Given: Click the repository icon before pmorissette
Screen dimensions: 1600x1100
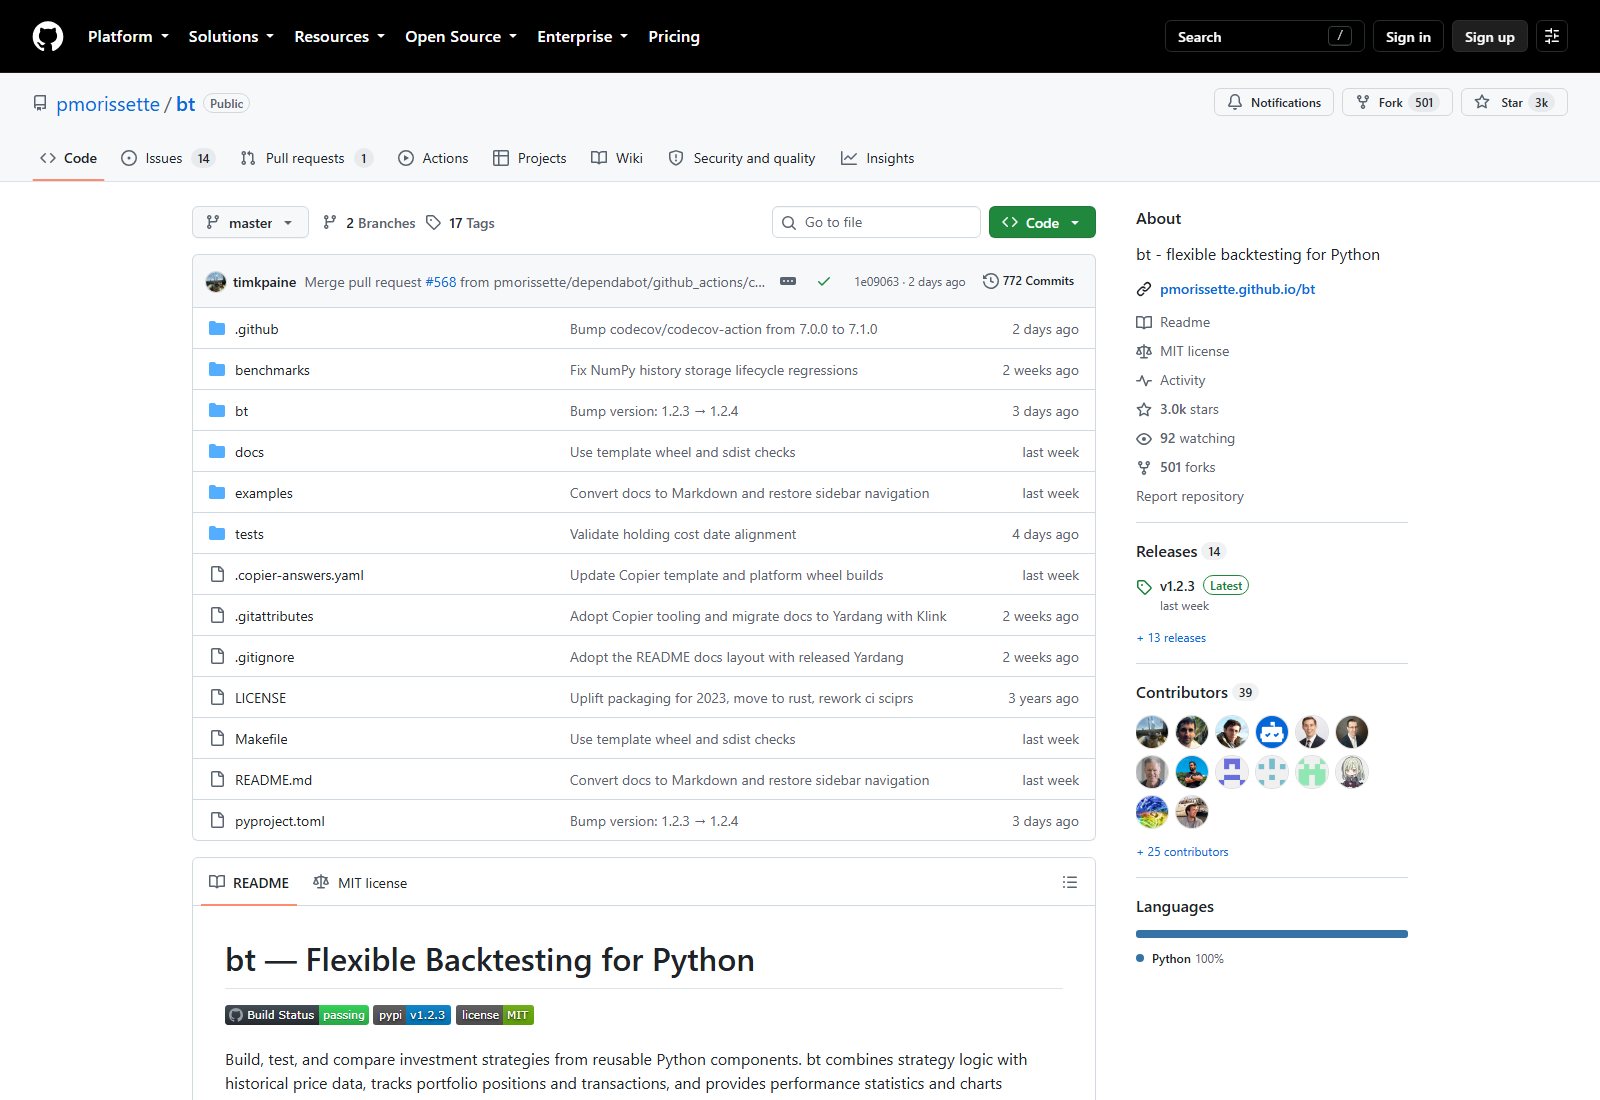Looking at the screenshot, I should (x=40, y=104).
